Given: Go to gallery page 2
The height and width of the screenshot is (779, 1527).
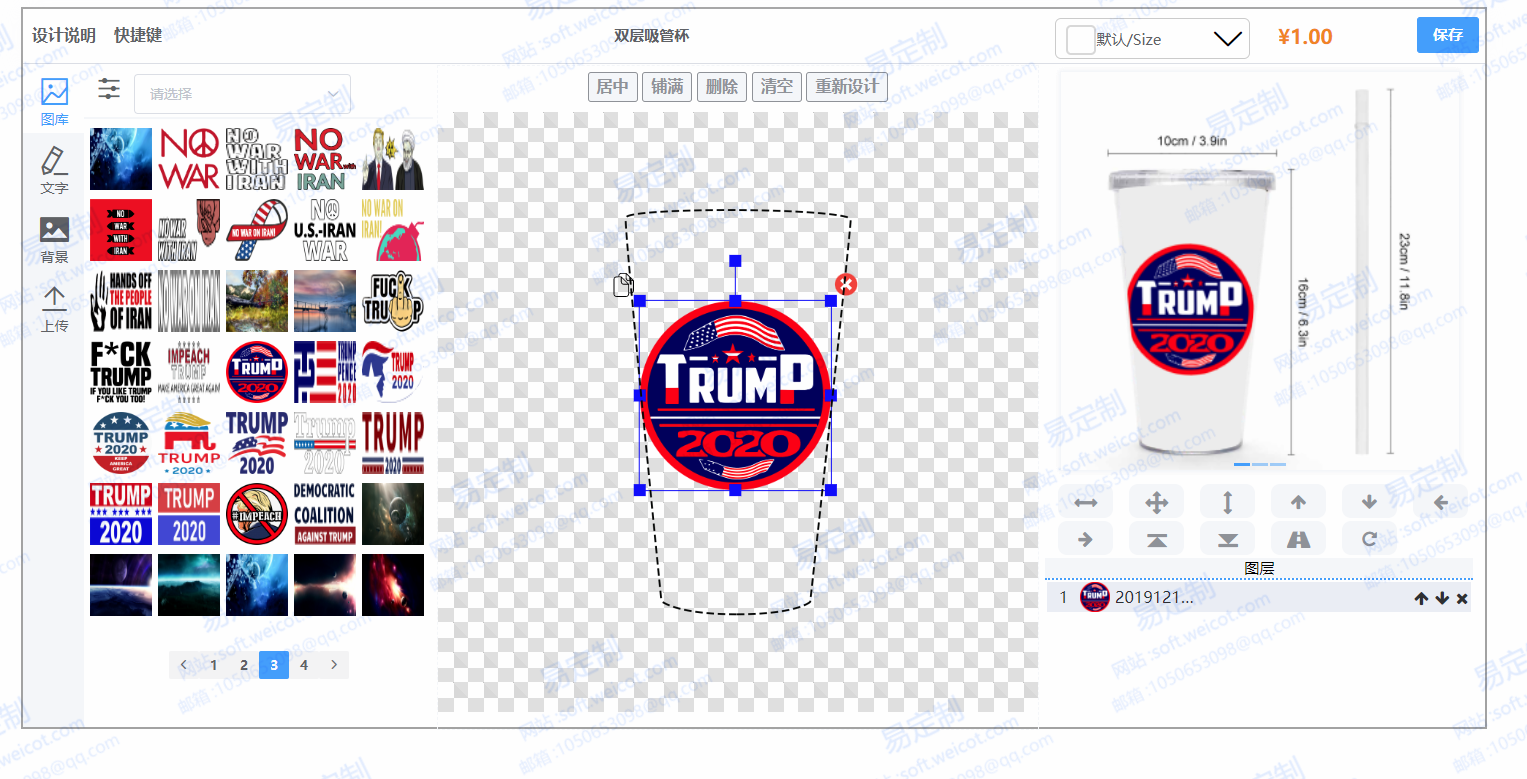Looking at the screenshot, I should tap(244, 664).
